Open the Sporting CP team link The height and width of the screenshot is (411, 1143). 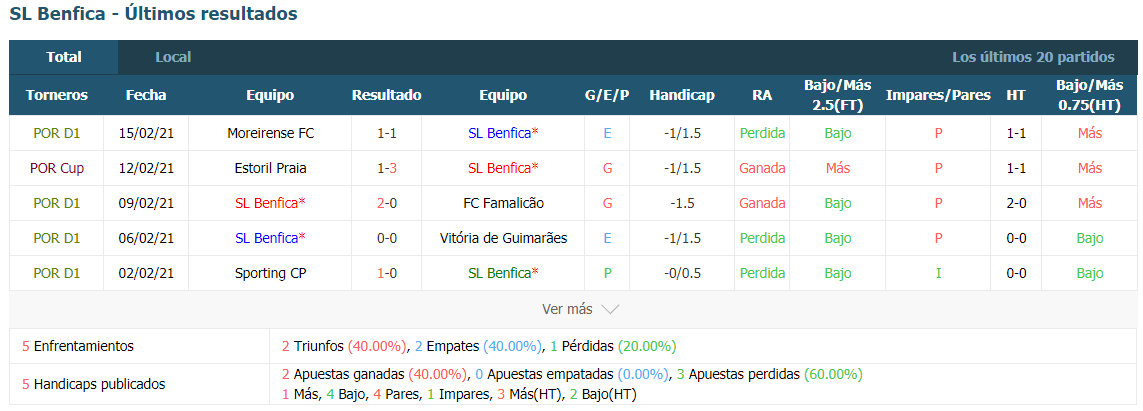270,273
